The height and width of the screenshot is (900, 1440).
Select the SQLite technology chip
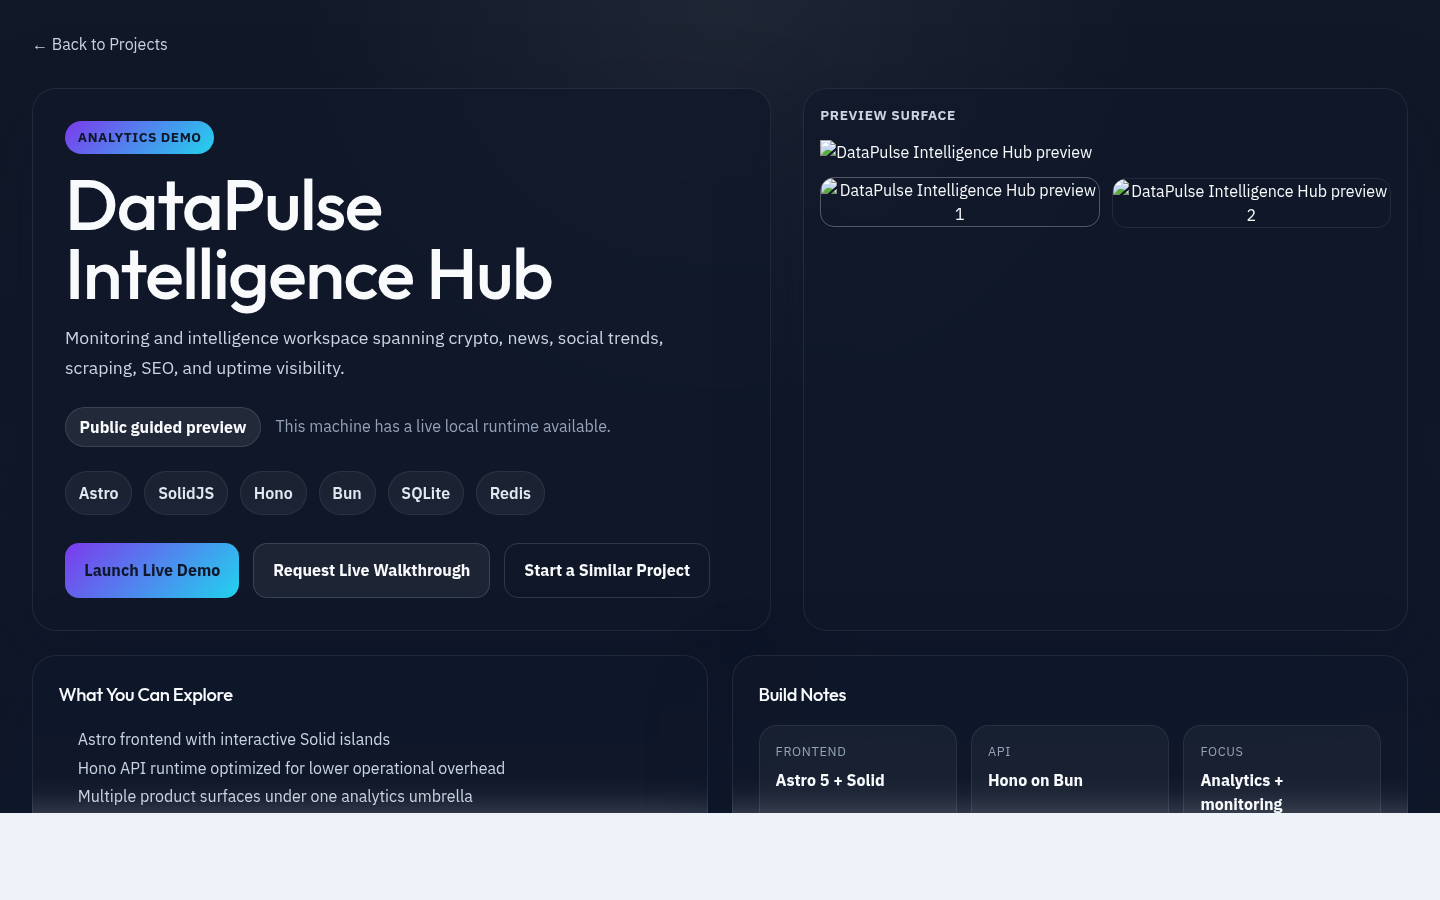[x=425, y=493]
